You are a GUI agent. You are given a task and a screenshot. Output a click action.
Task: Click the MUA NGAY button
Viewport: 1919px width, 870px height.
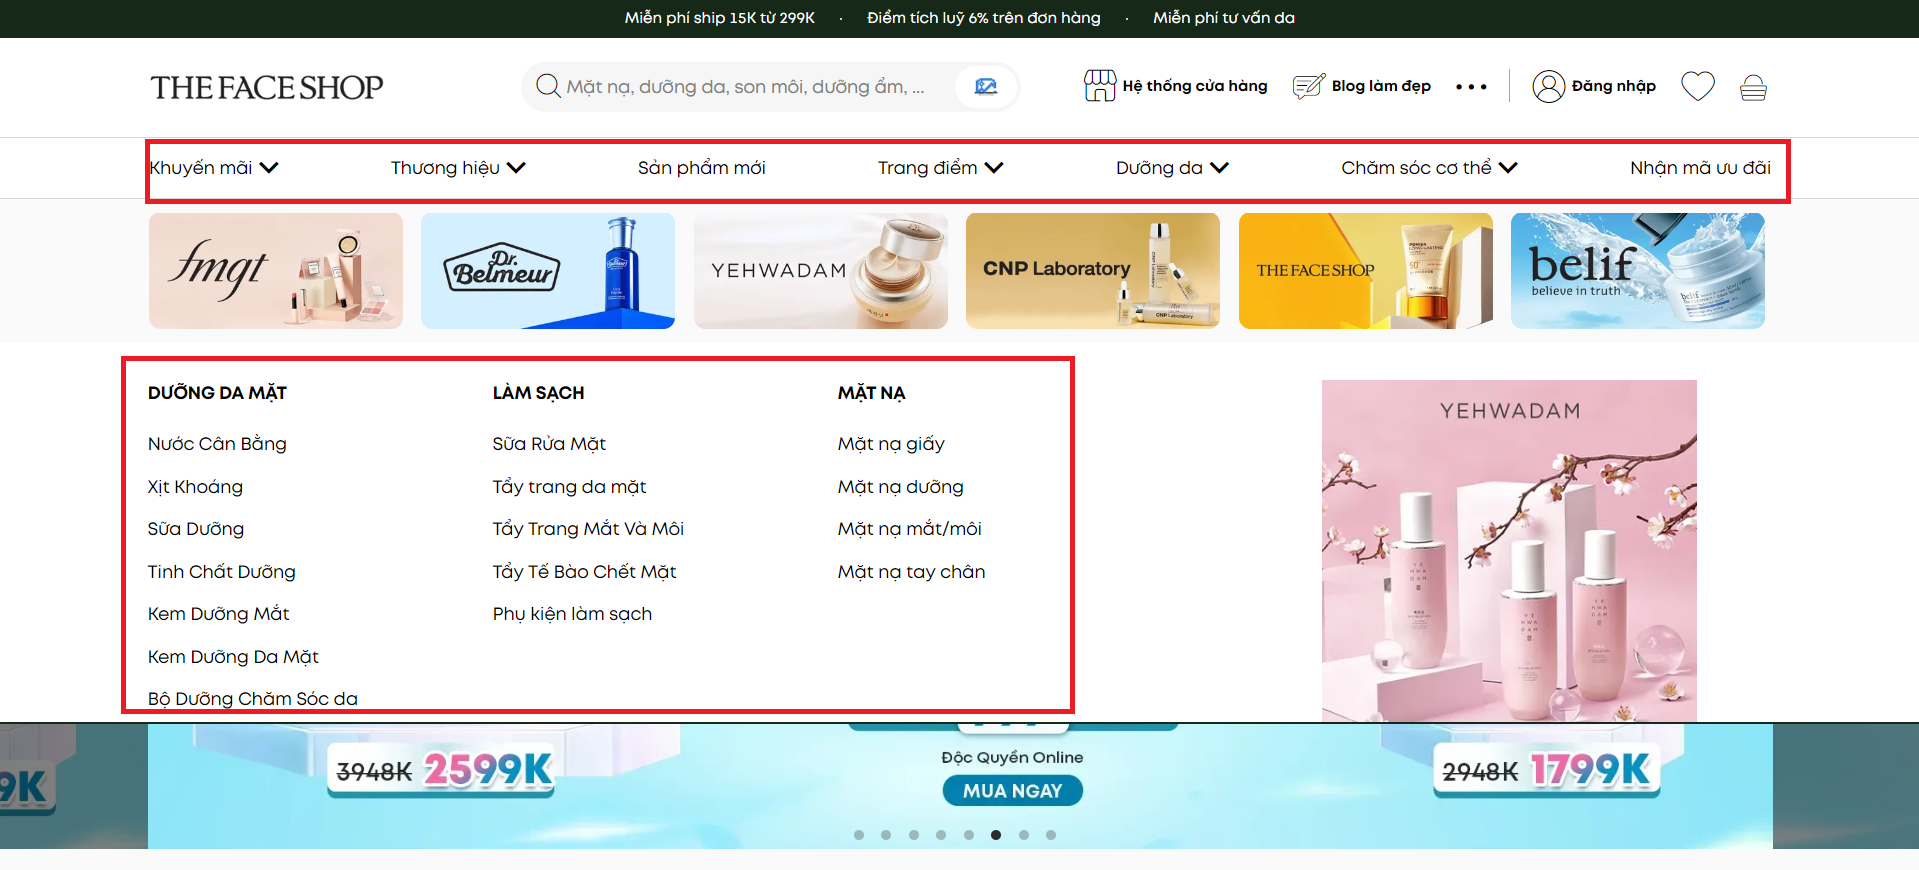[1012, 791]
